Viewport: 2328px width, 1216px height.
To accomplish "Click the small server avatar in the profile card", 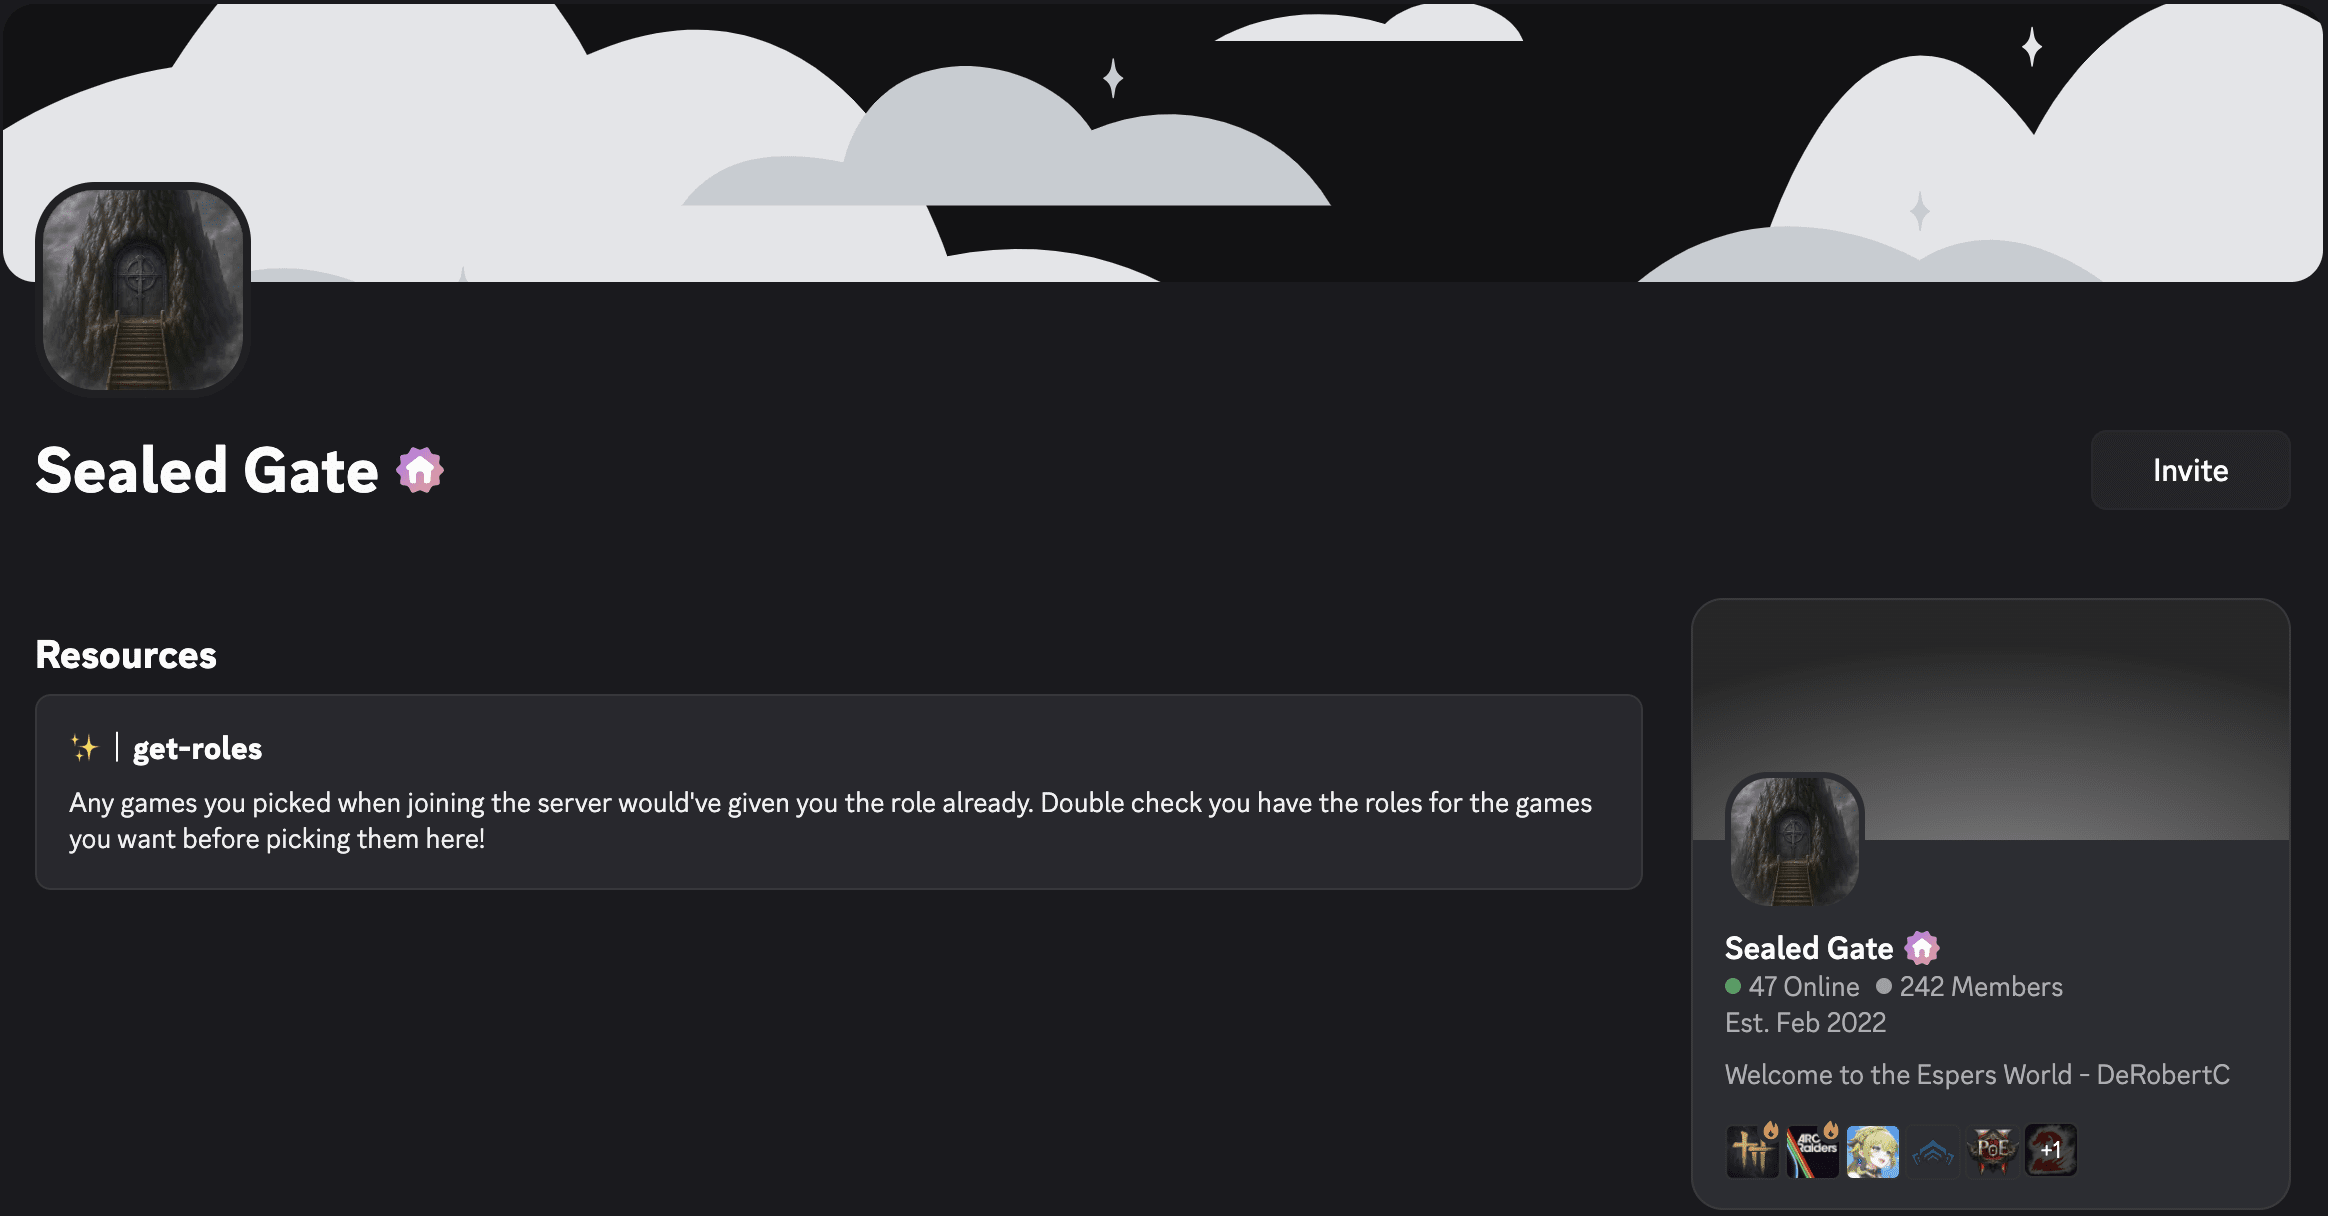I will (1795, 840).
